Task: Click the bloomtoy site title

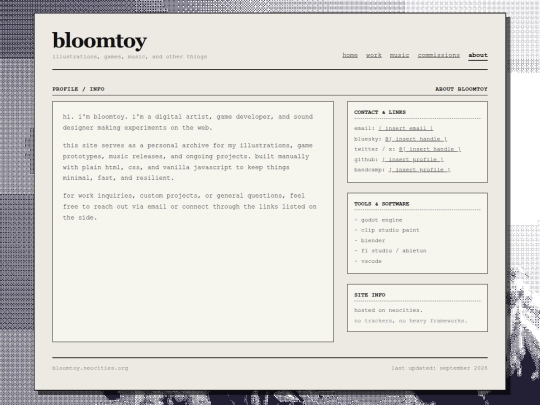Action: click(100, 41)
